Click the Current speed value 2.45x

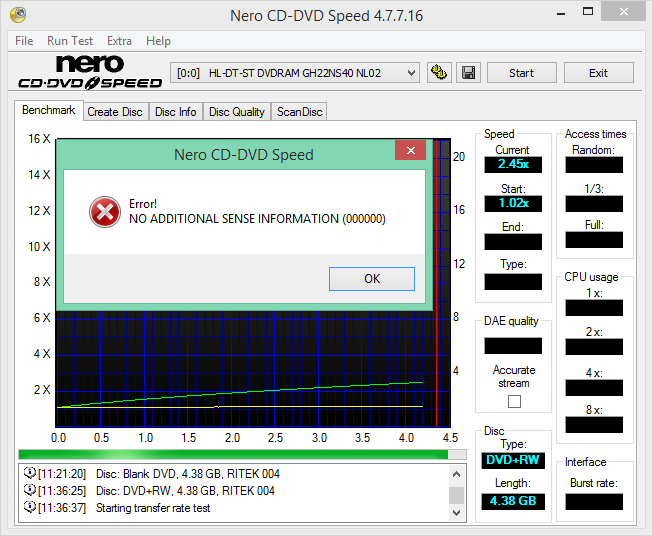point(513,165)
